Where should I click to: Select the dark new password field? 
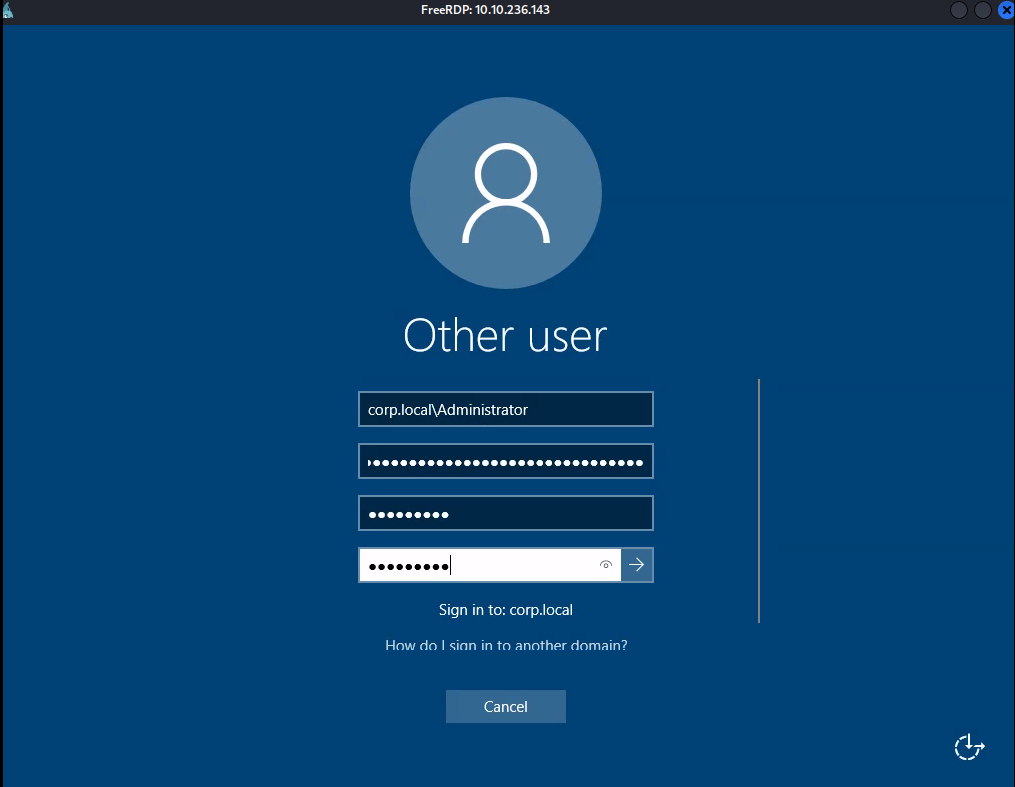[x=505, y=513]
